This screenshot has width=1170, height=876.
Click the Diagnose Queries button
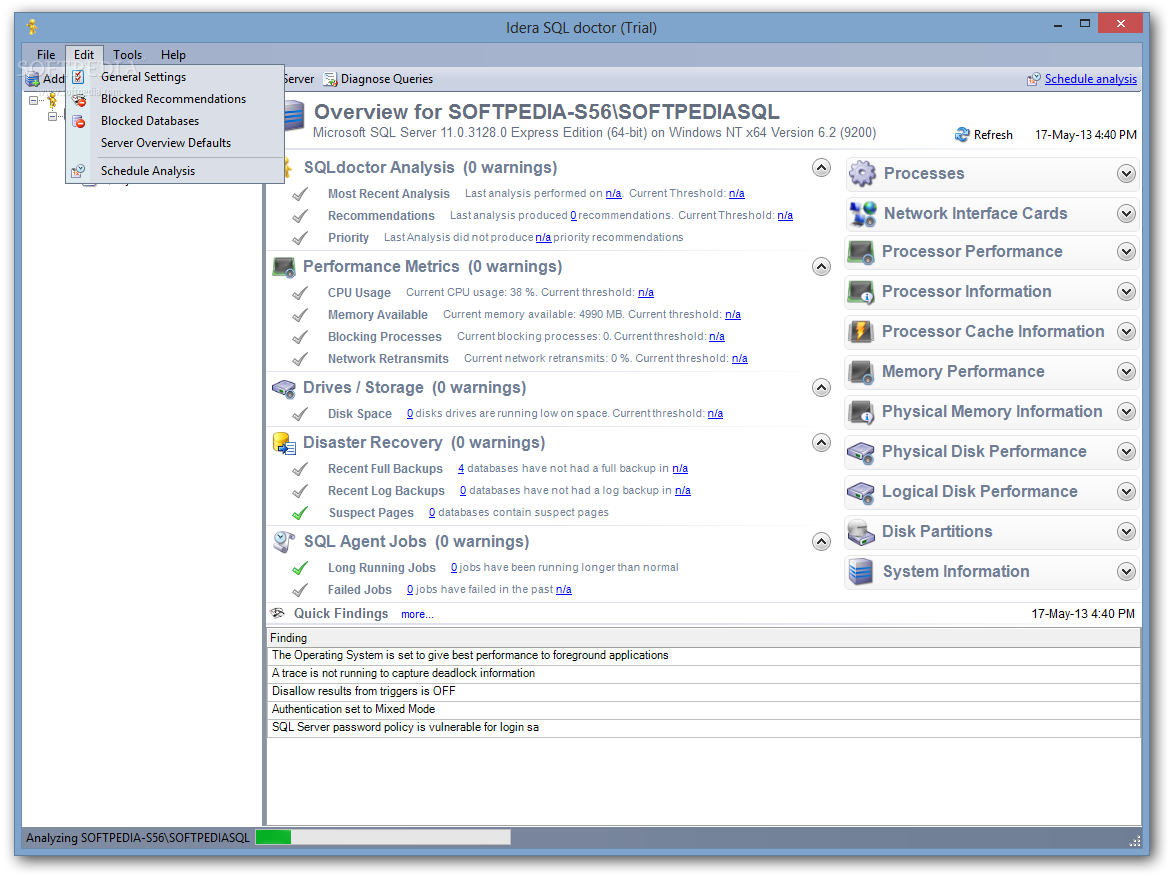click(x=378, y=79)
